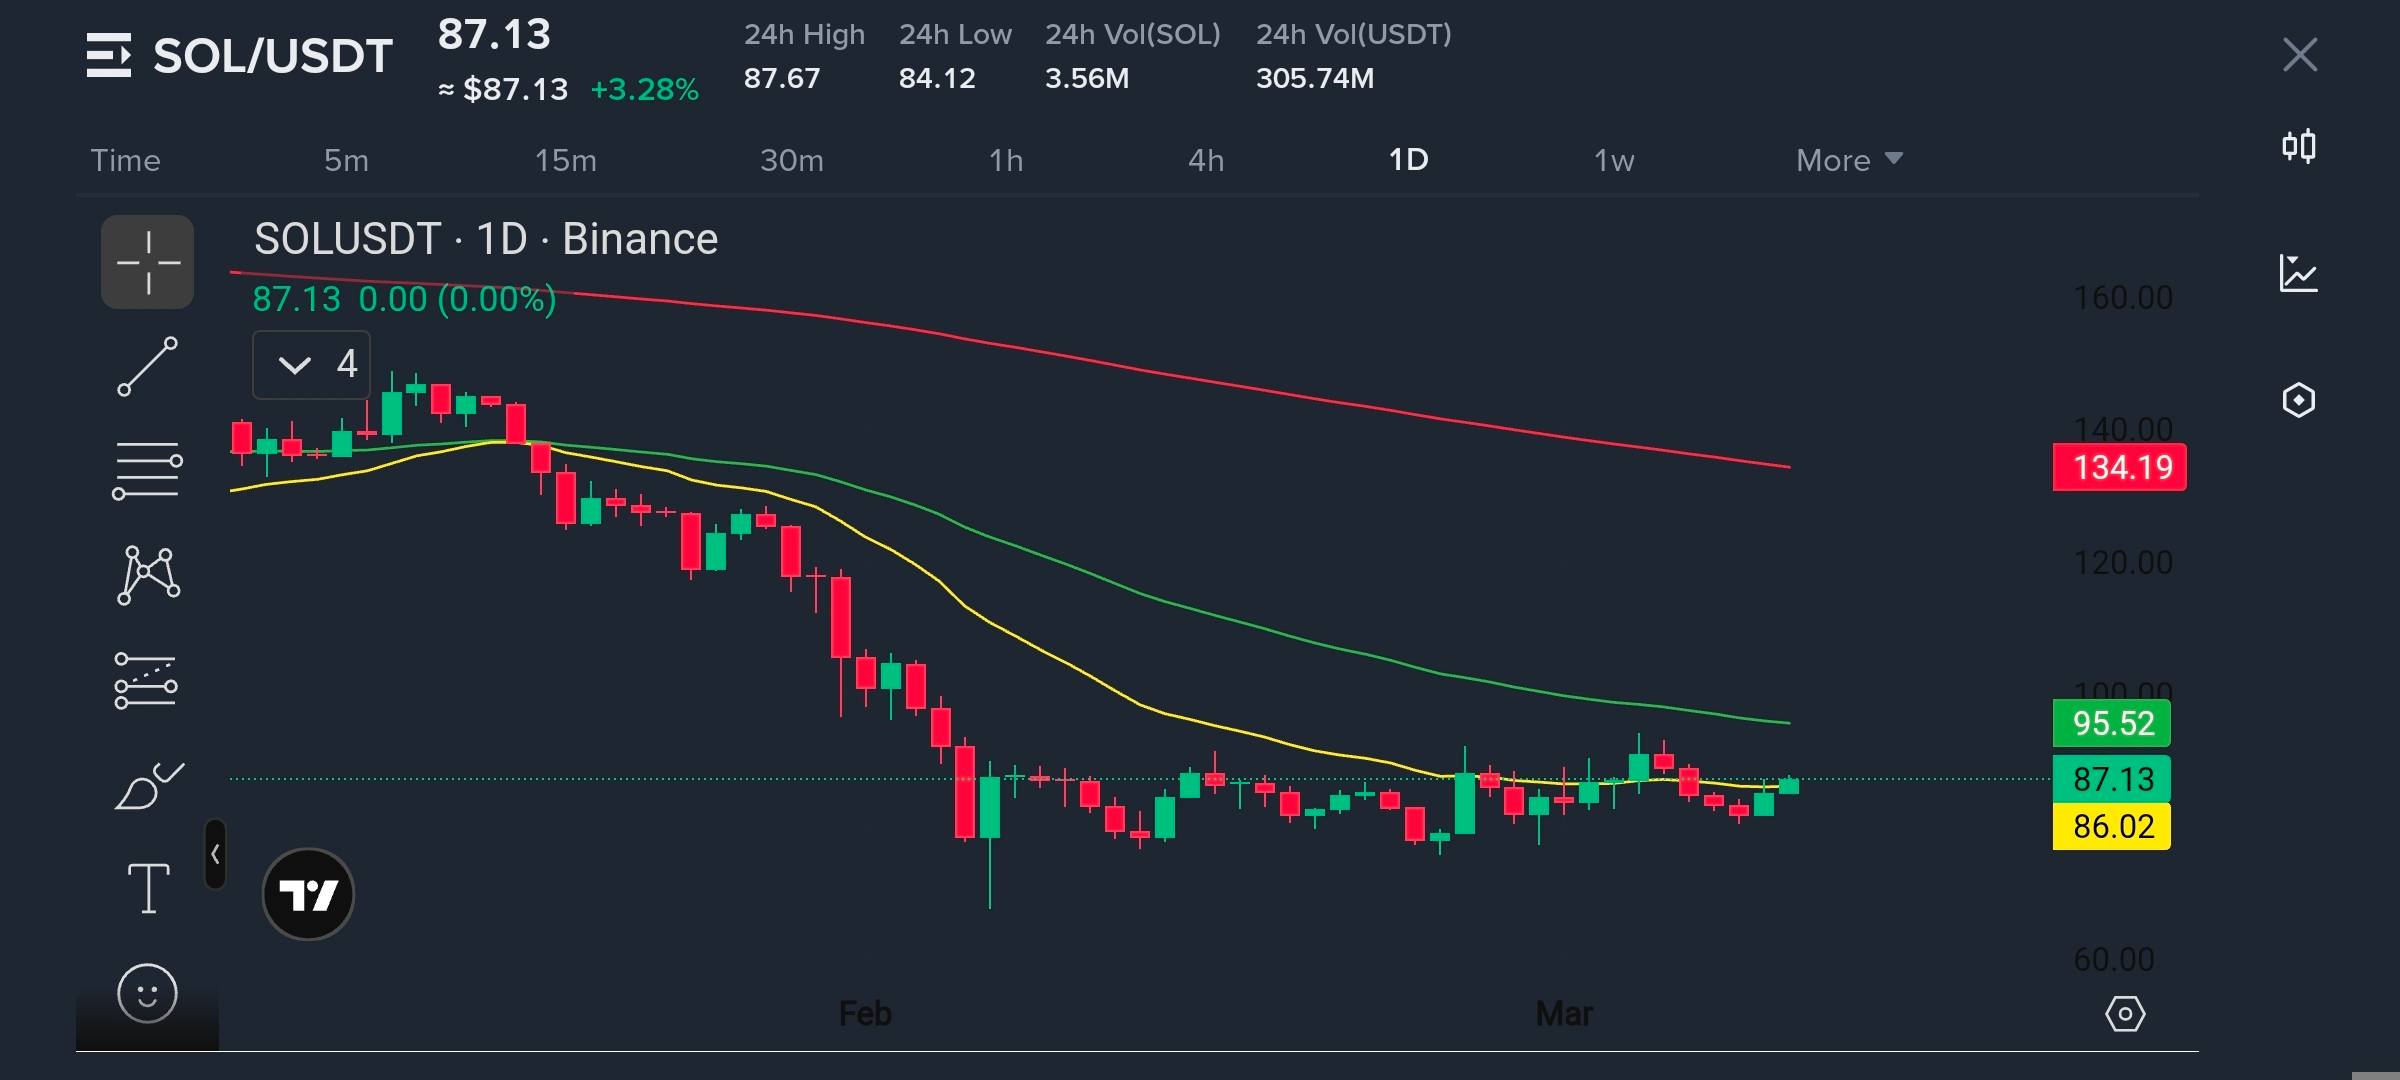
Task: Open the candlestick chart type selector
Action: [x=2298, y=147]
